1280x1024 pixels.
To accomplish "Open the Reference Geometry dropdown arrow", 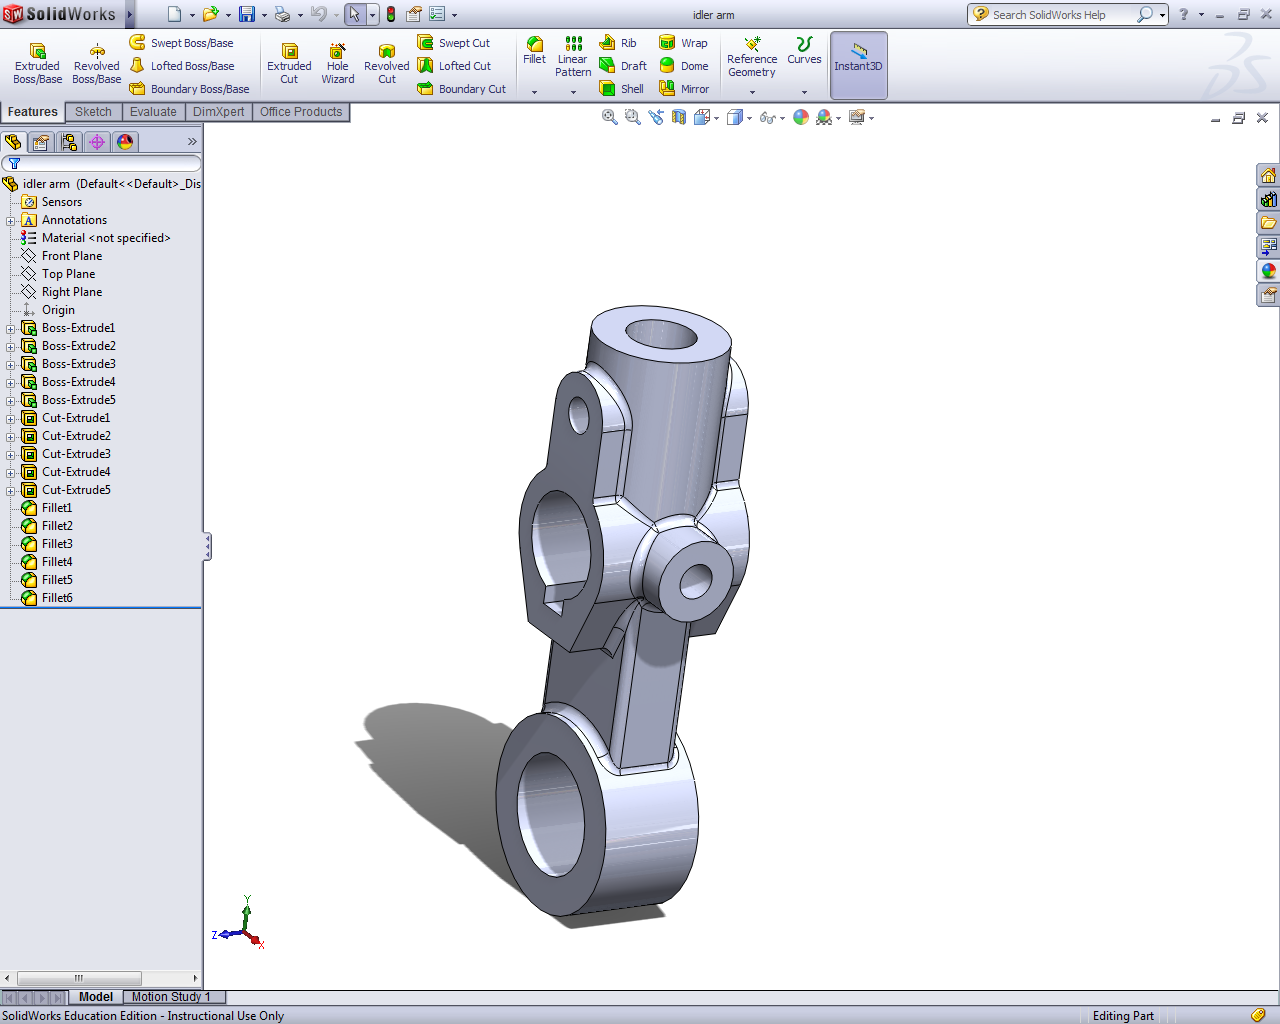I will [x=752, y=92].
